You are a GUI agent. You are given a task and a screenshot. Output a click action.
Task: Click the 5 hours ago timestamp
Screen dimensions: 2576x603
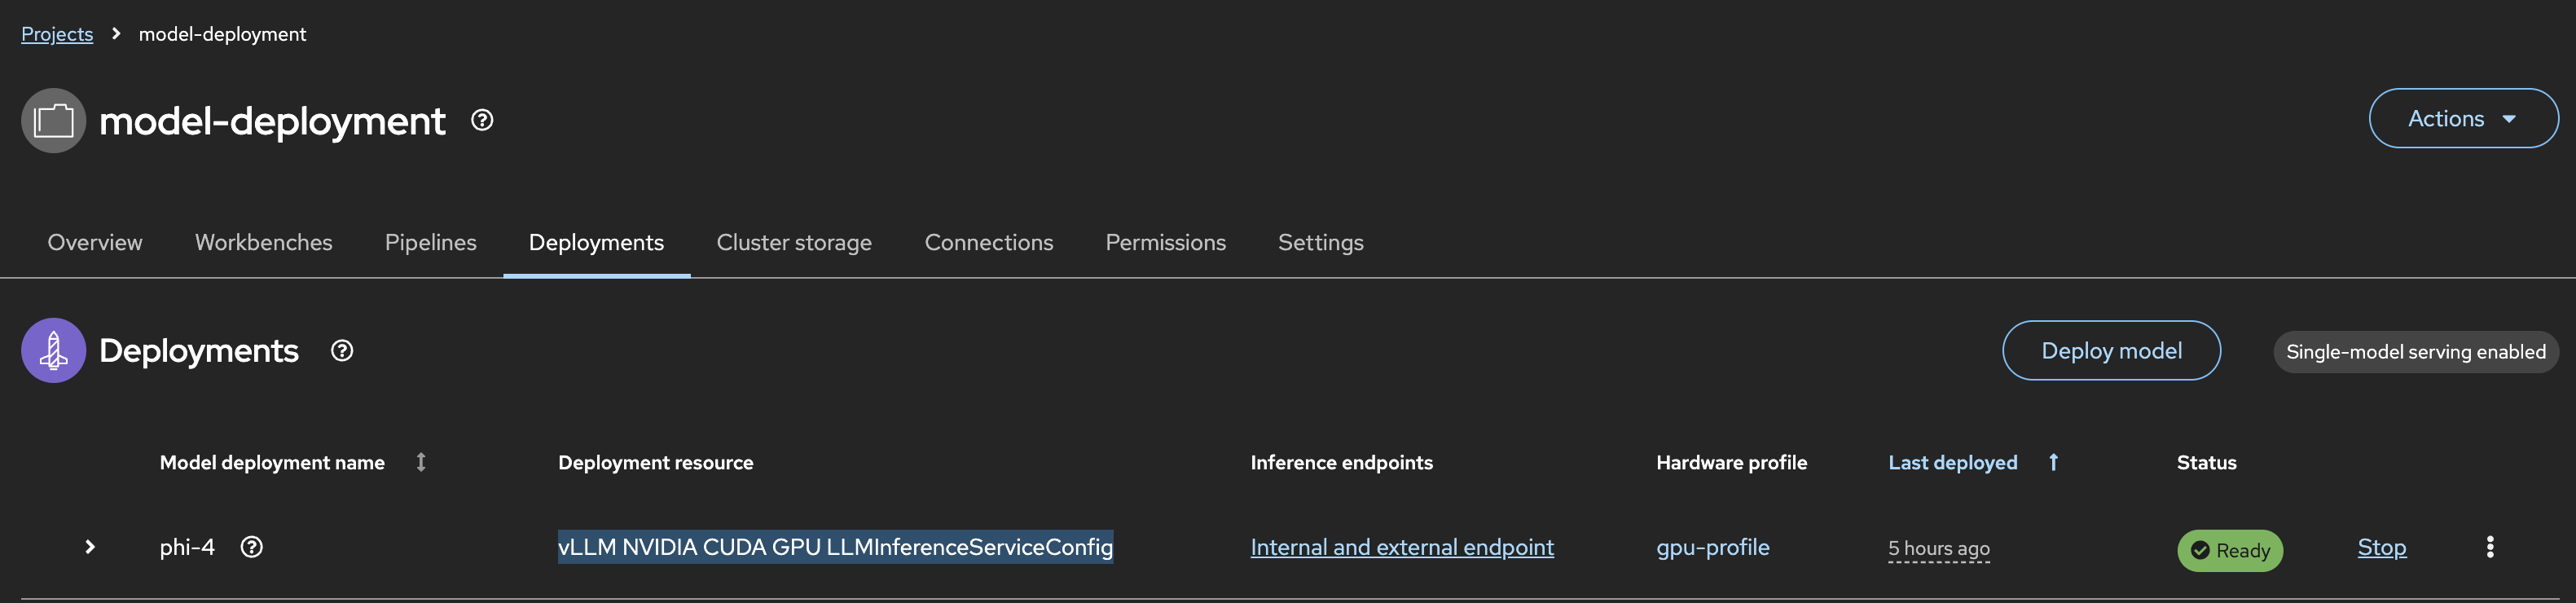tap(1938, 548)
